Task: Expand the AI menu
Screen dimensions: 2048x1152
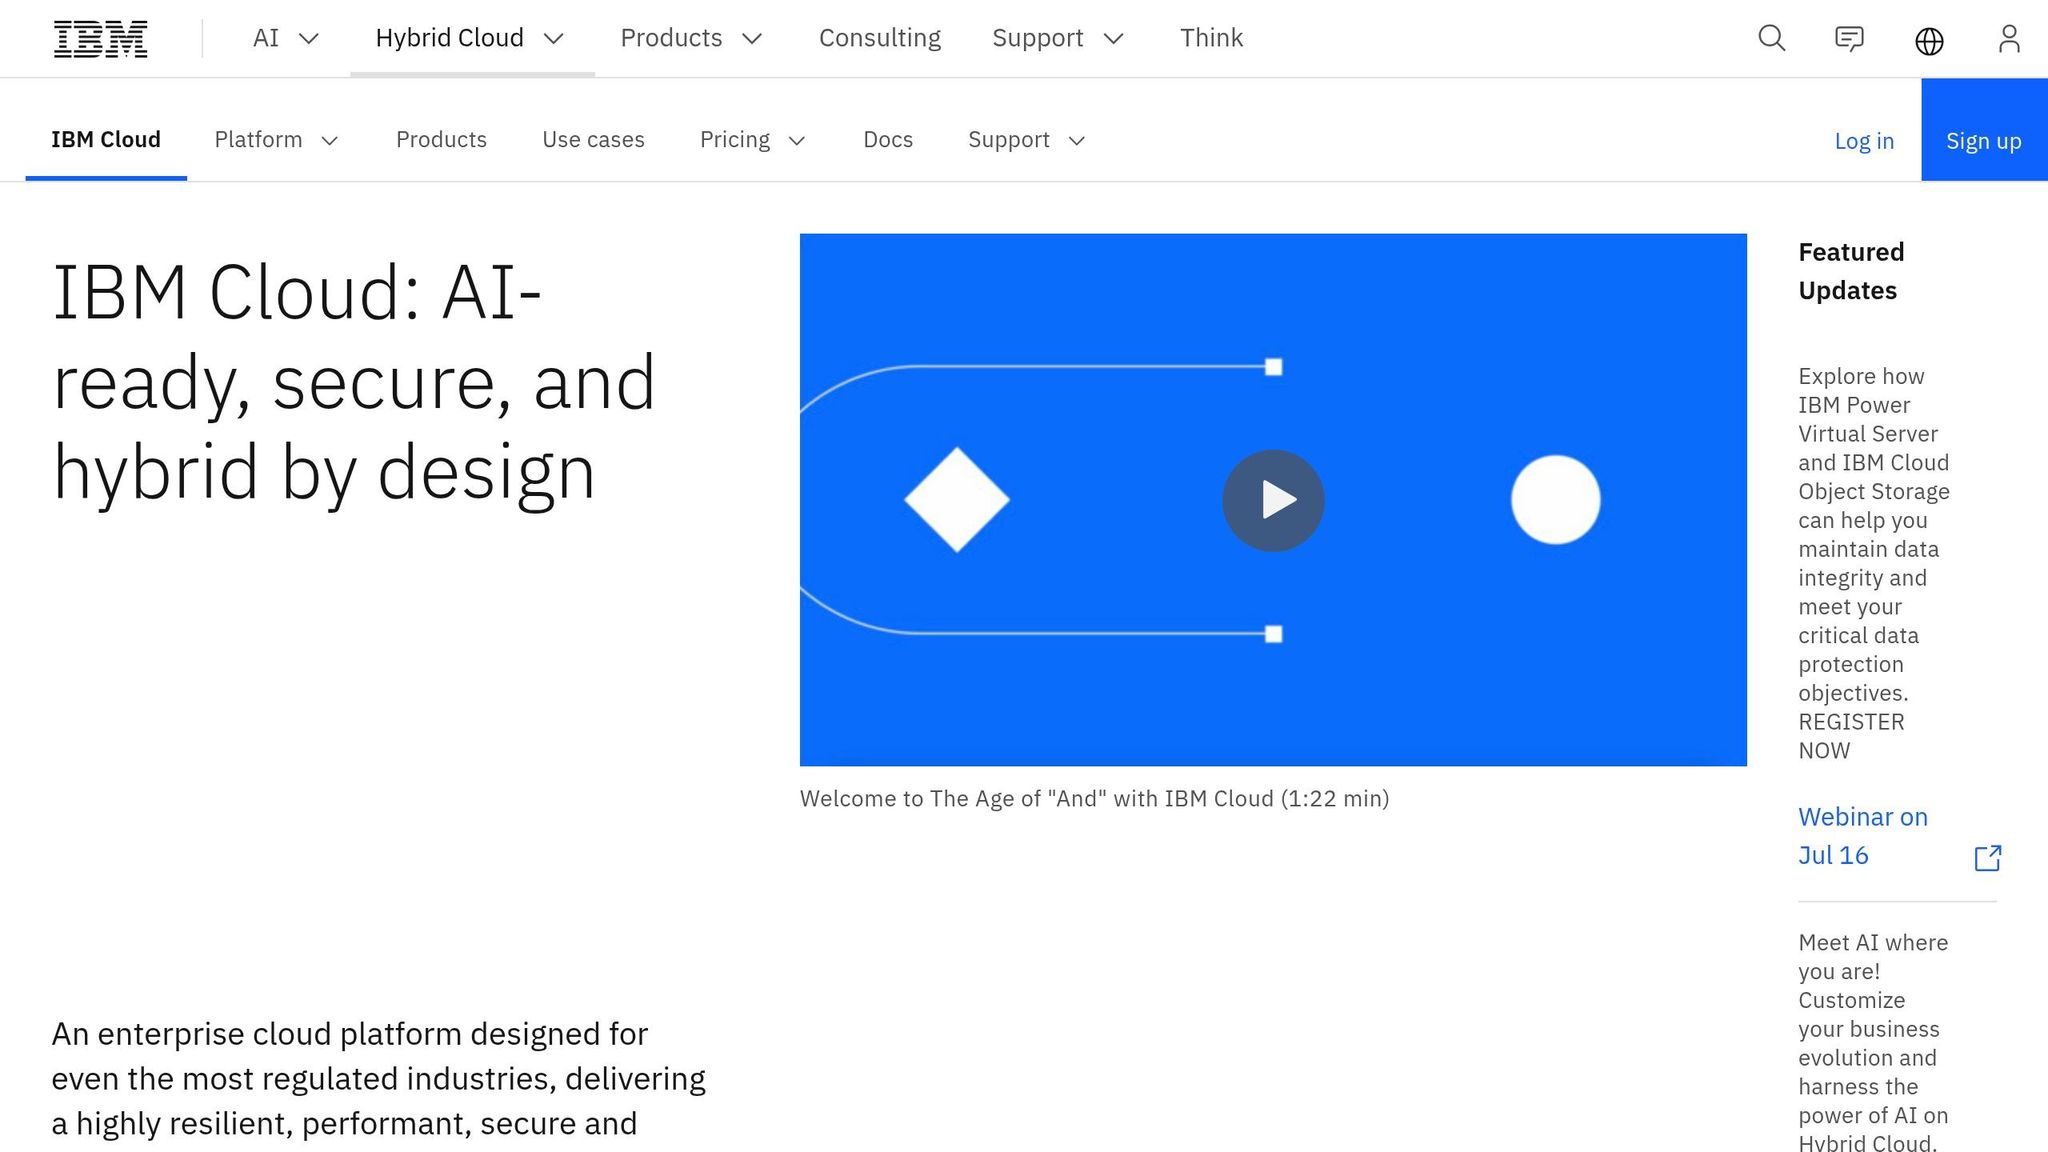Action: click(286, 38)
